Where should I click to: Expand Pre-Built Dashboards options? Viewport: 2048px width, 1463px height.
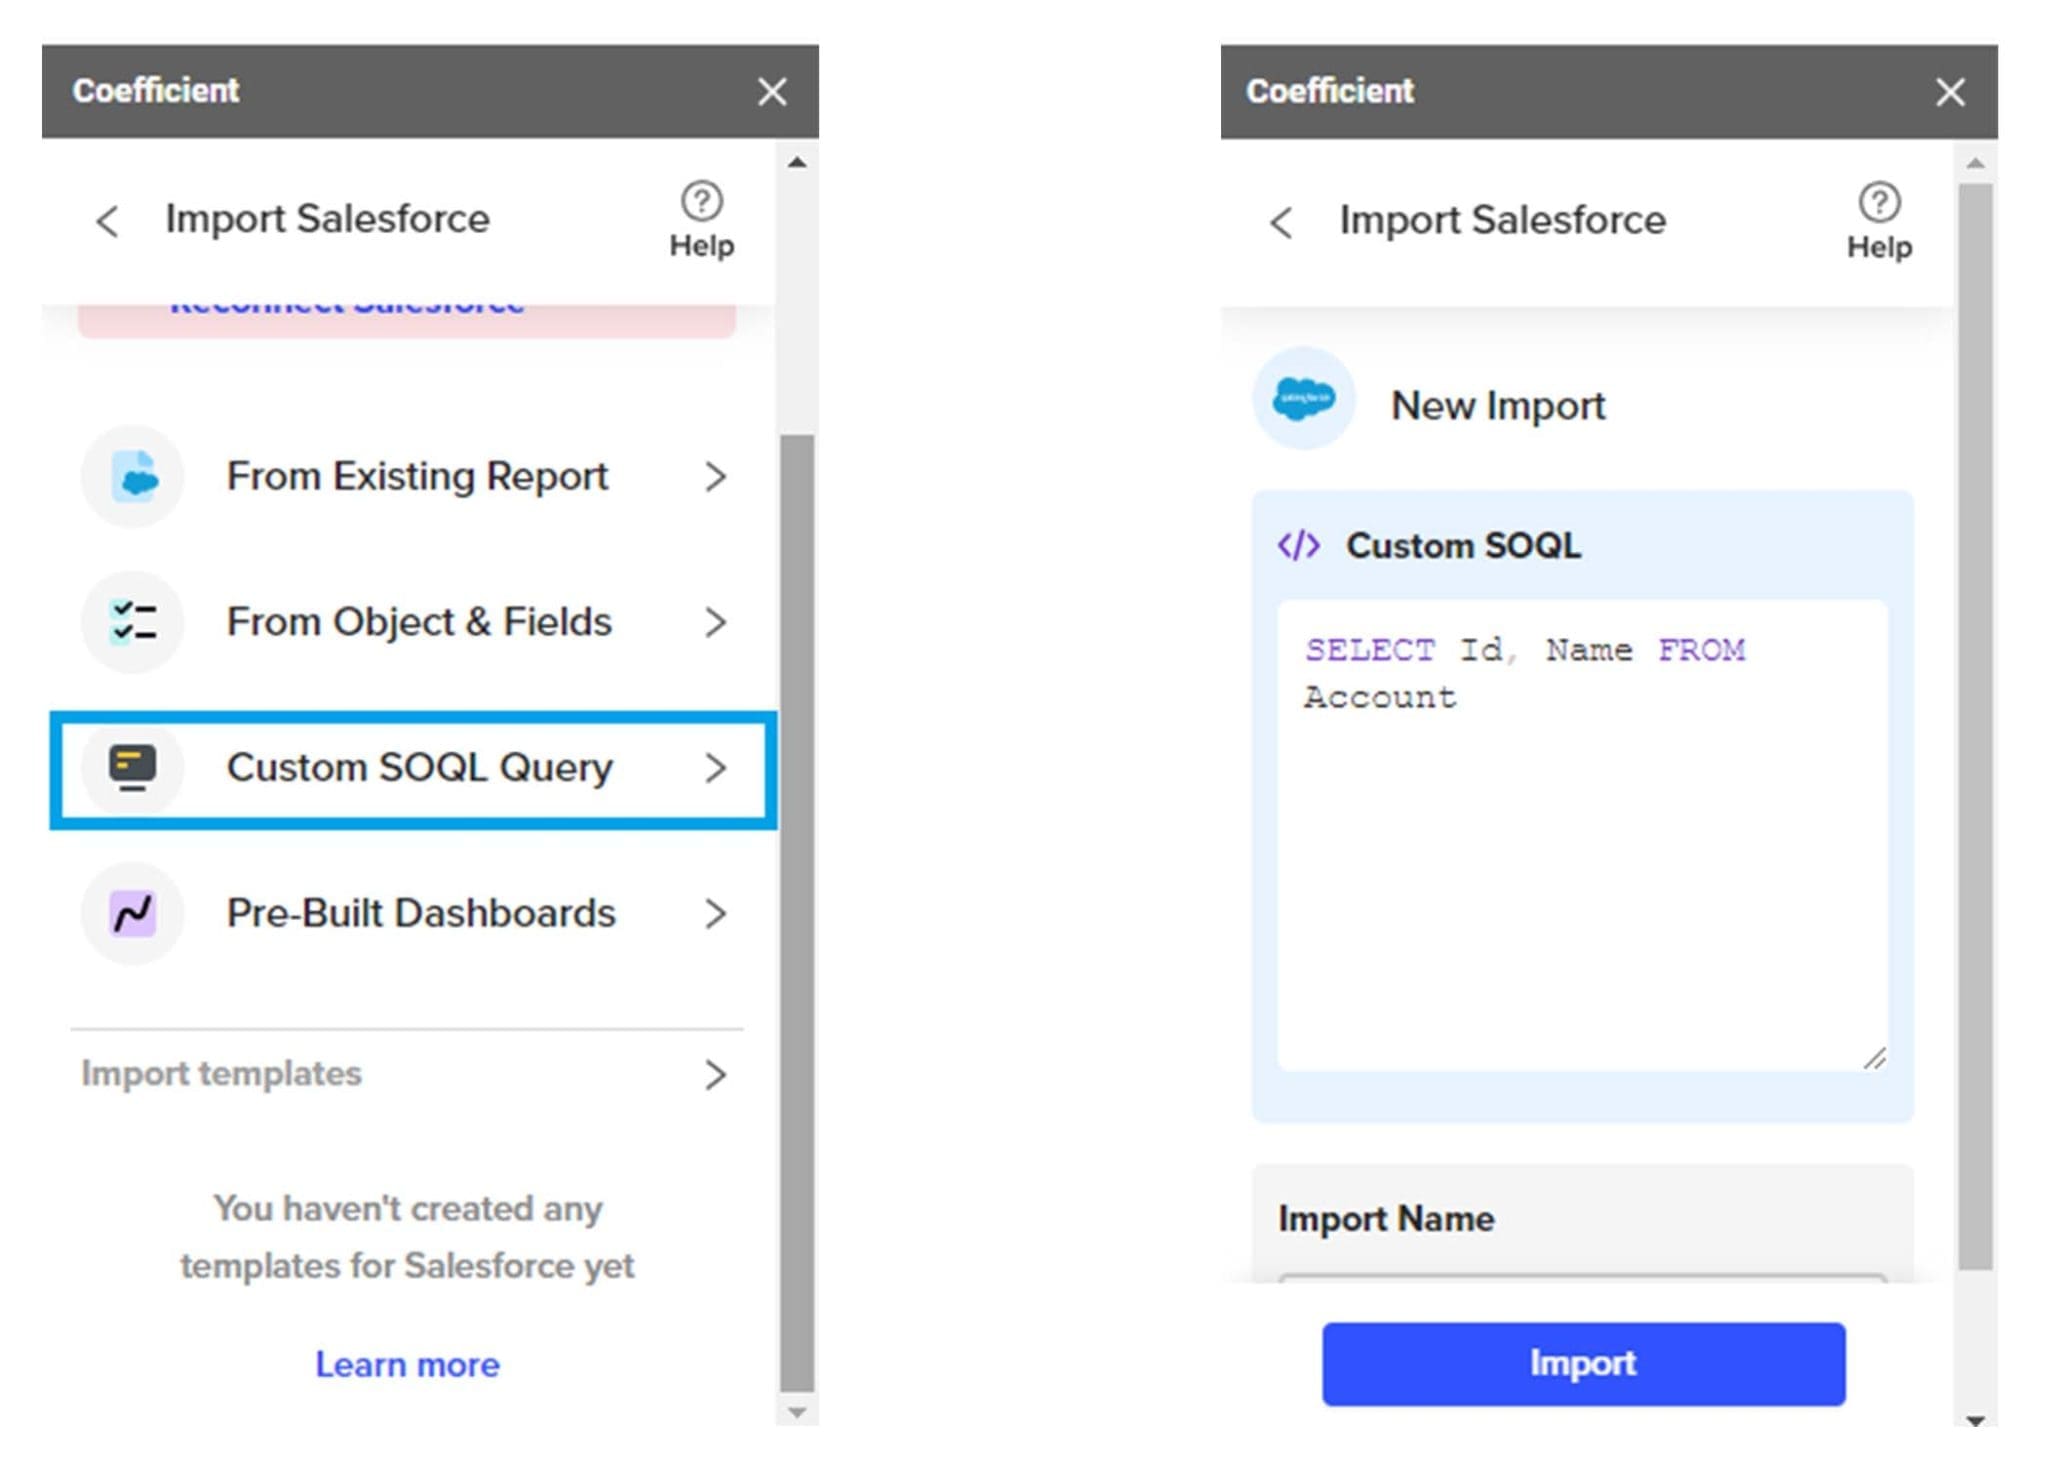click(716, 913)
